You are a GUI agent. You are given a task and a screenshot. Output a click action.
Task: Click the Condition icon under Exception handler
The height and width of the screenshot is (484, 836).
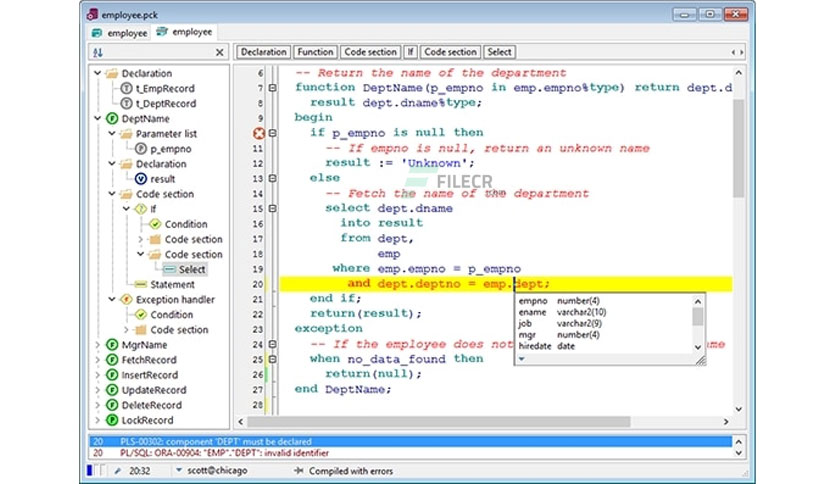[141, 314]
